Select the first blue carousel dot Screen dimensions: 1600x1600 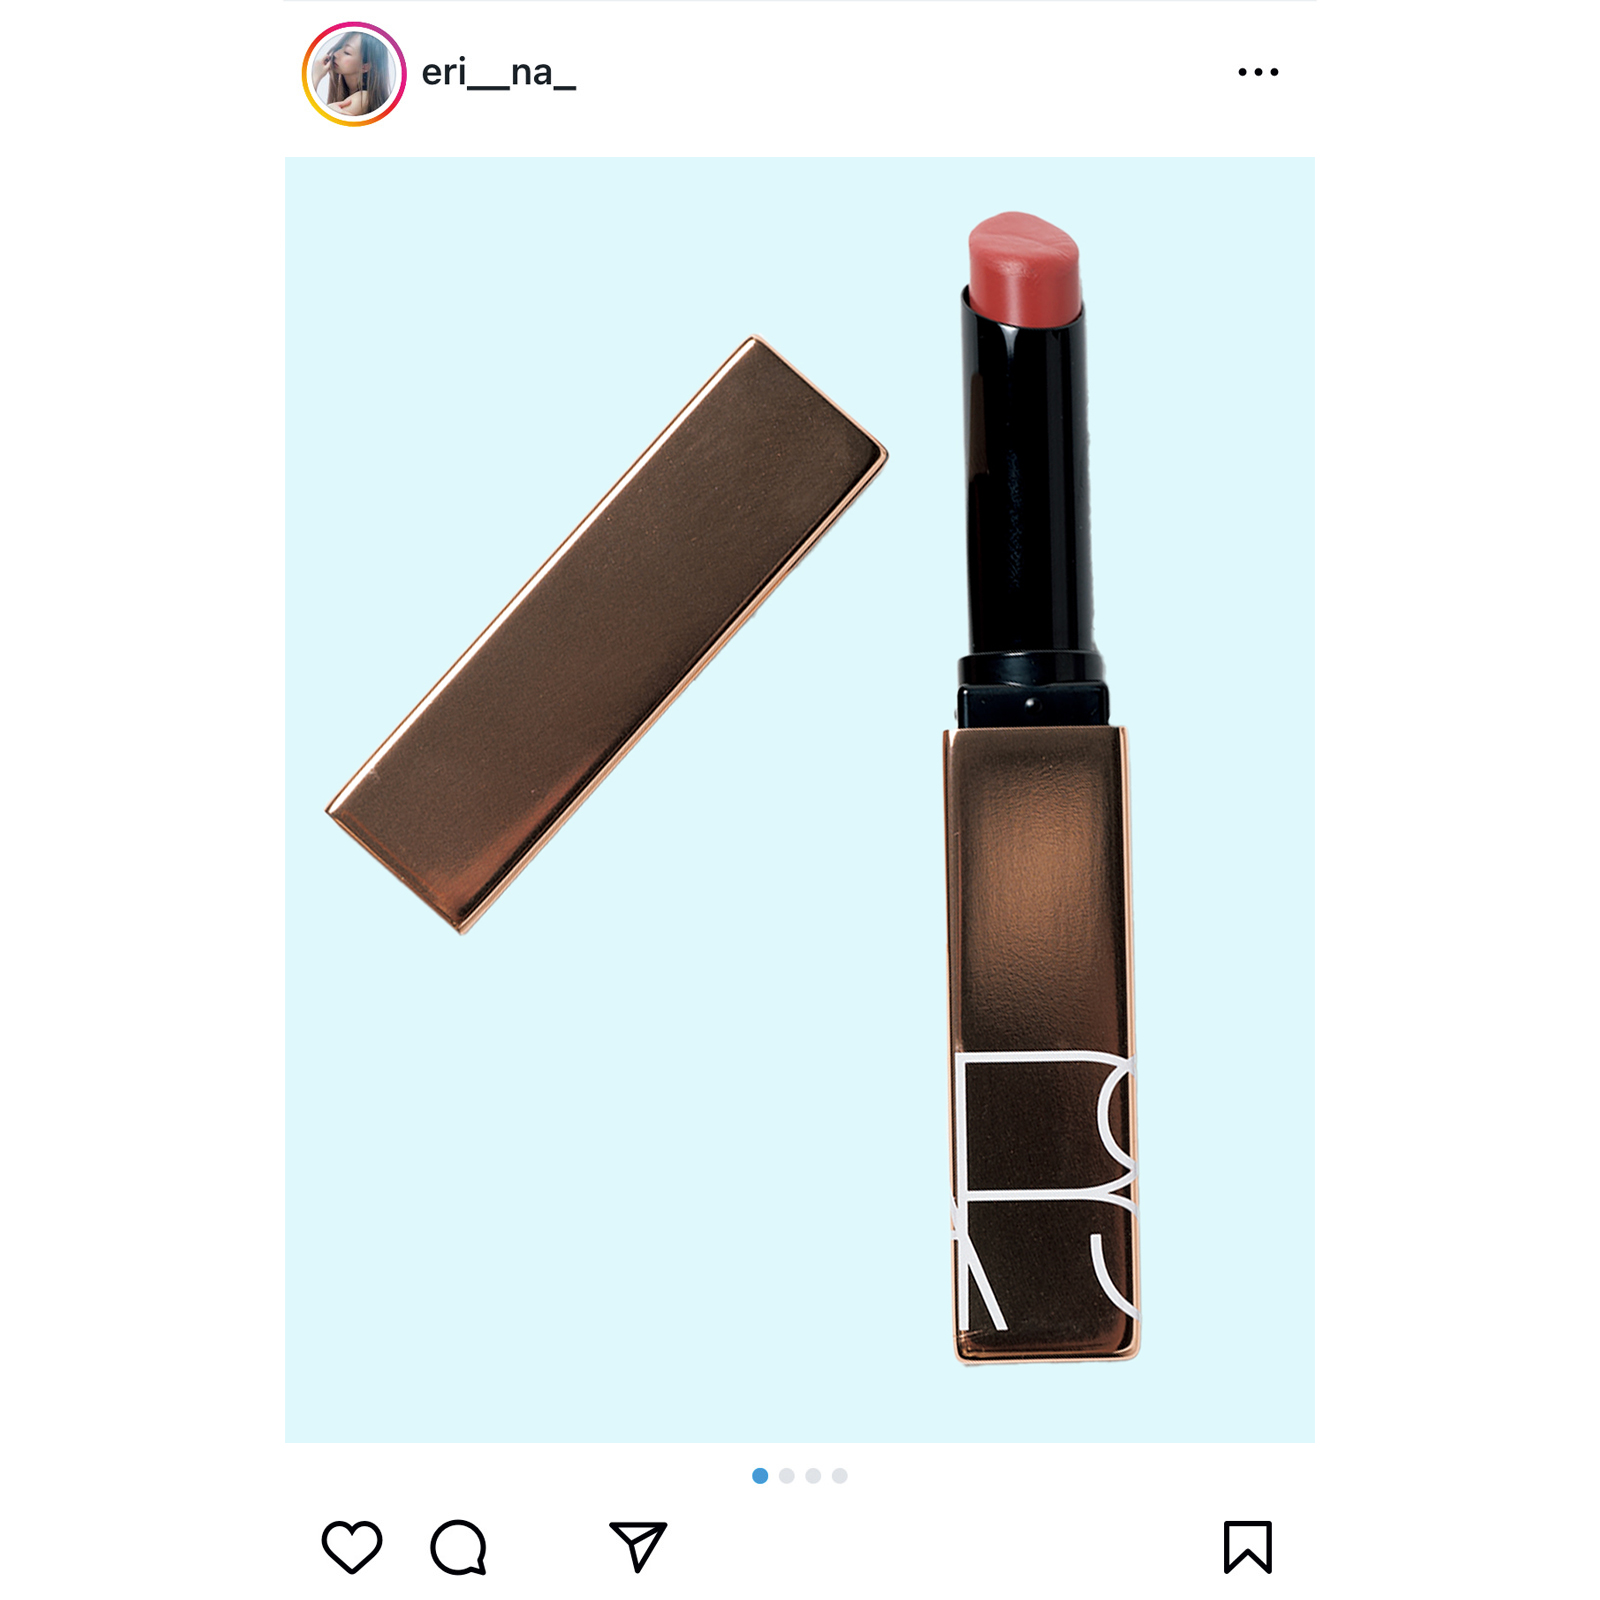click(760, 1475)
